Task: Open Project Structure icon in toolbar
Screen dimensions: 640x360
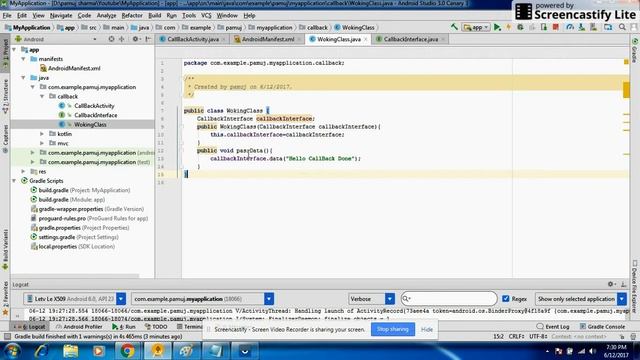Action: click(x=608, y=27)
